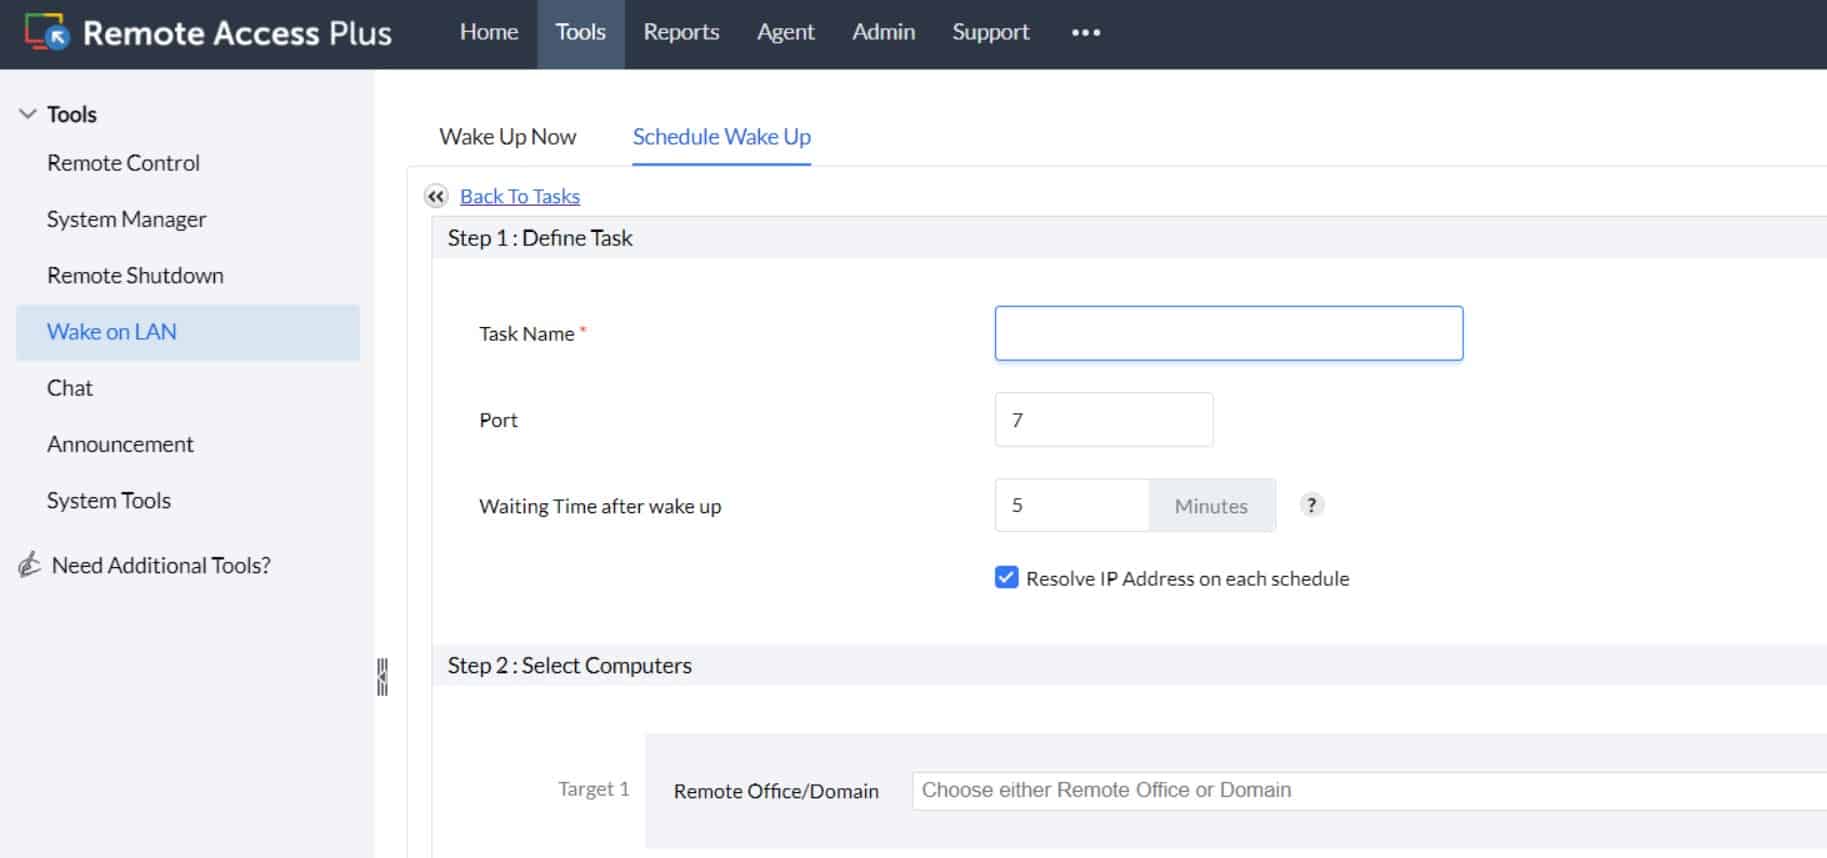Click the Remote Access Plus logo icon
Image resolution: width=1827 pixels, height=858 pixels.
point(47,32)
